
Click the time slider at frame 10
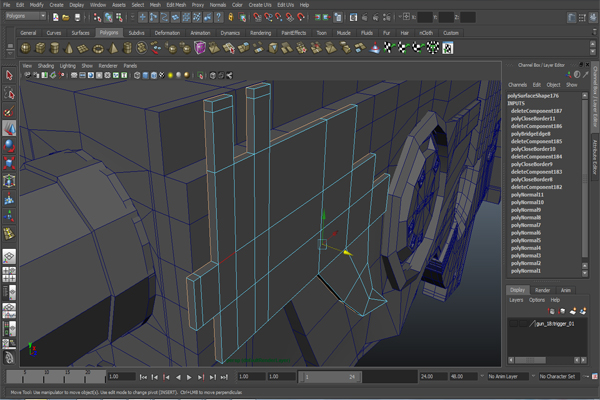click(x=44, y=377)
